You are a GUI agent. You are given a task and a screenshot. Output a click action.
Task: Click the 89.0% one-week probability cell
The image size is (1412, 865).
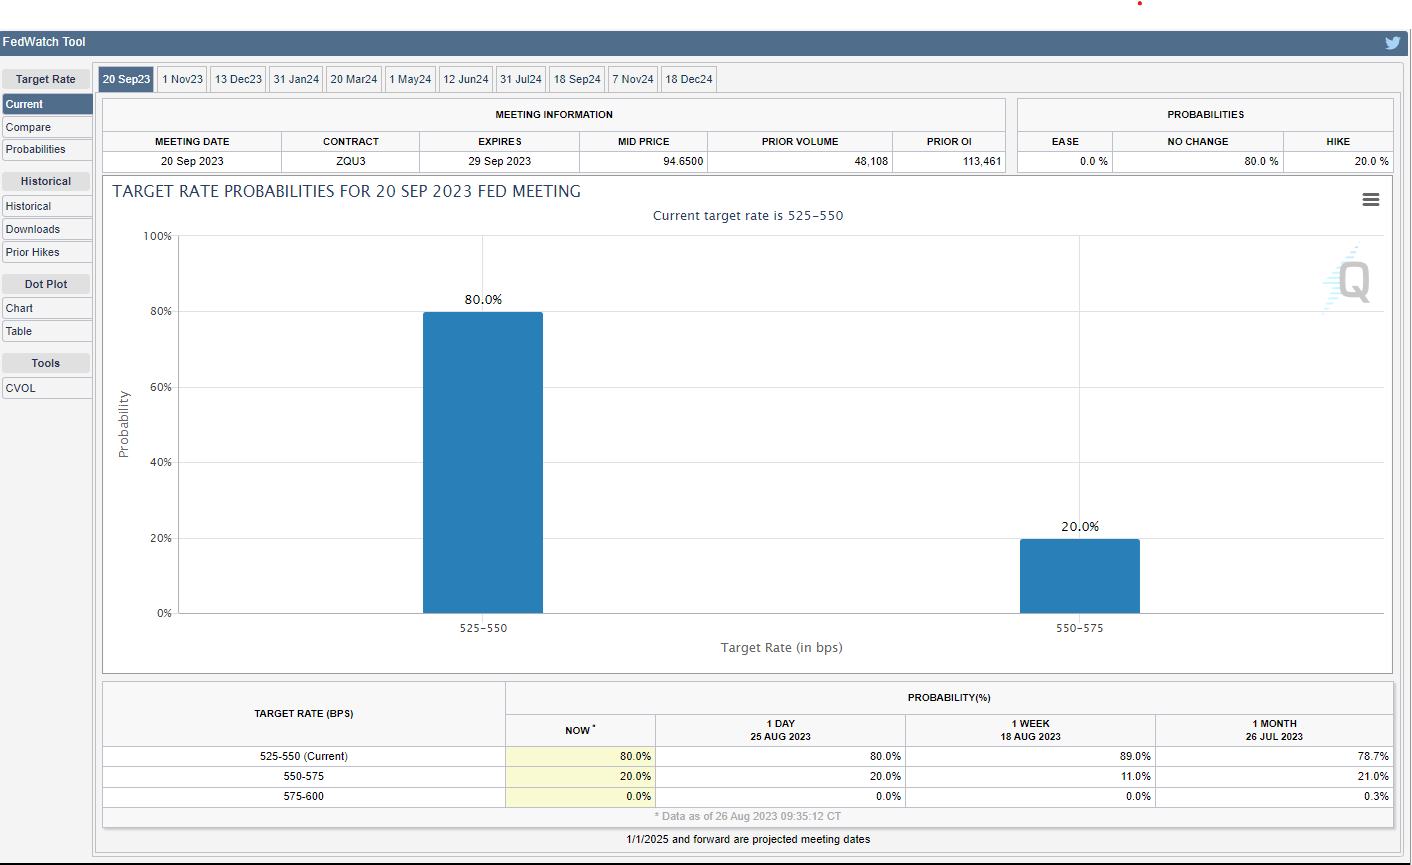1031,756
